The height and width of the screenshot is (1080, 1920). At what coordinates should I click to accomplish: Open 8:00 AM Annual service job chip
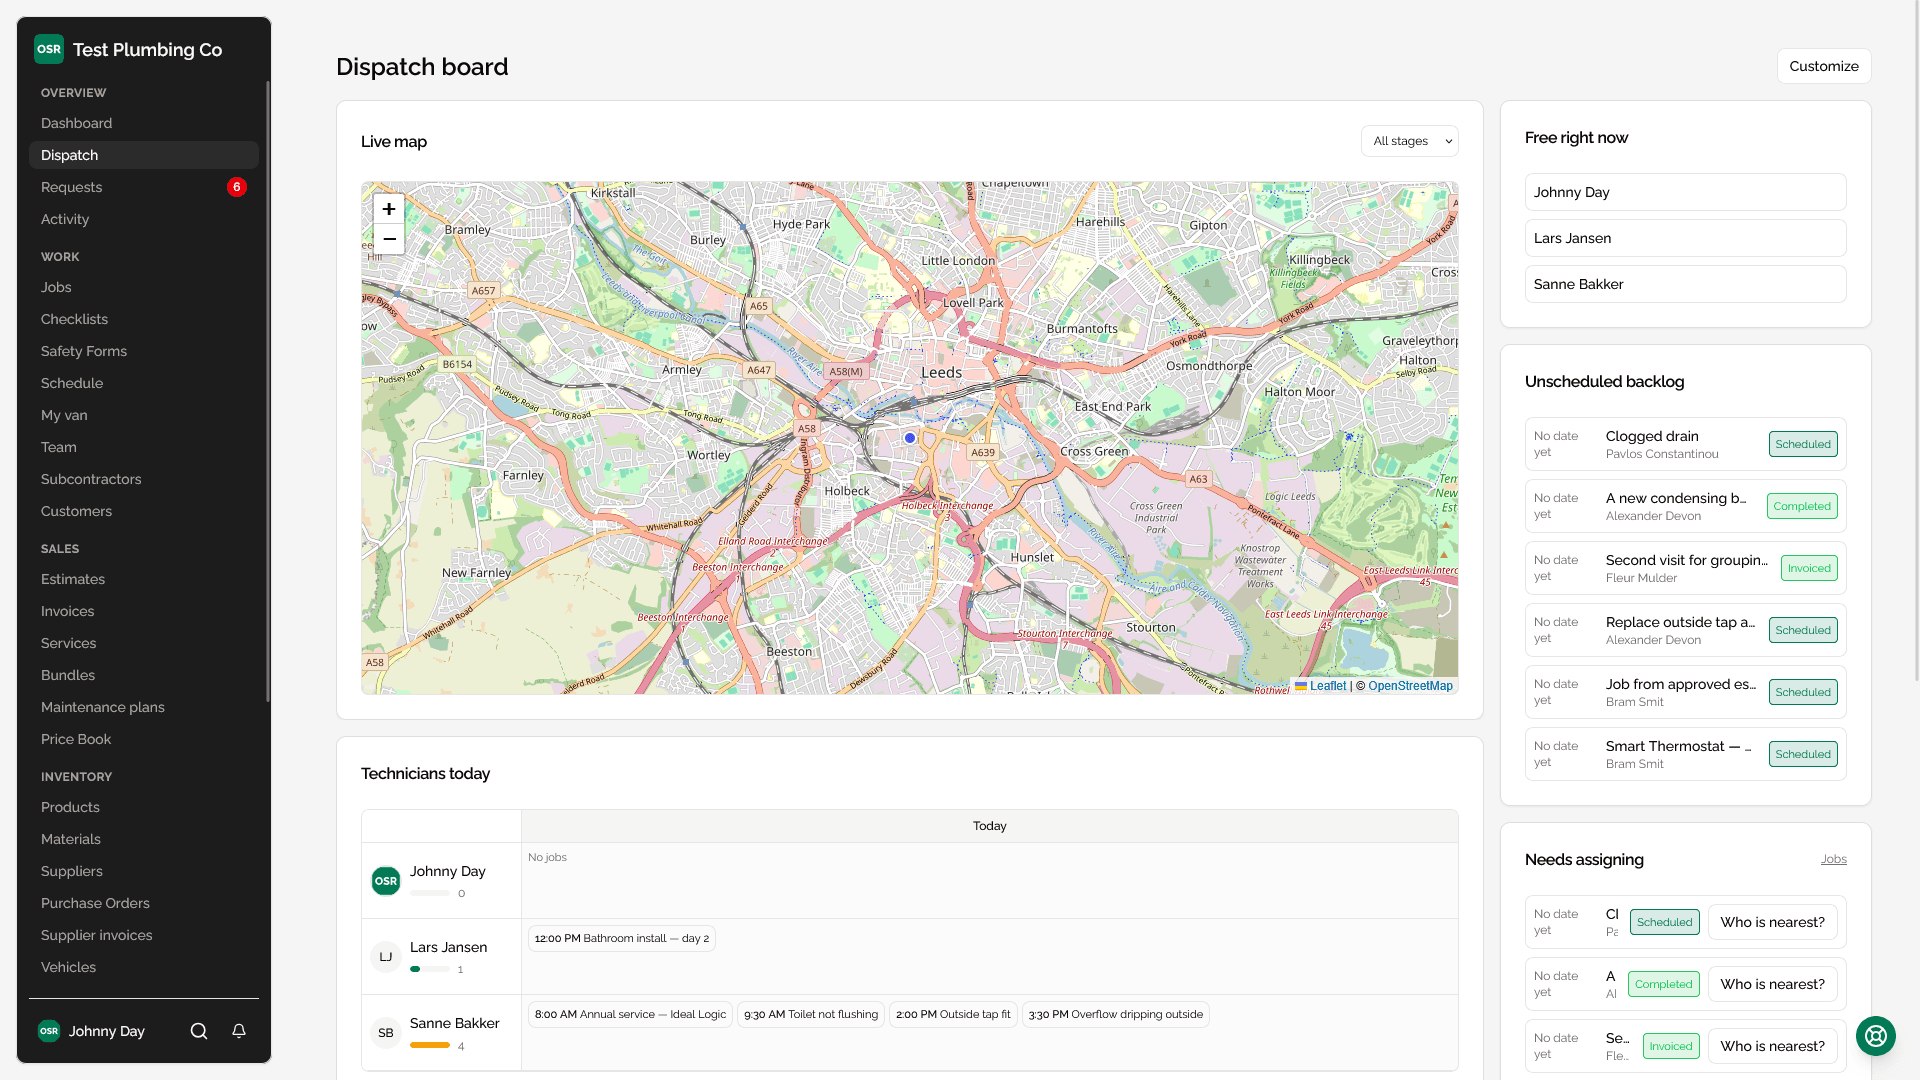(x=630, y=1014)
